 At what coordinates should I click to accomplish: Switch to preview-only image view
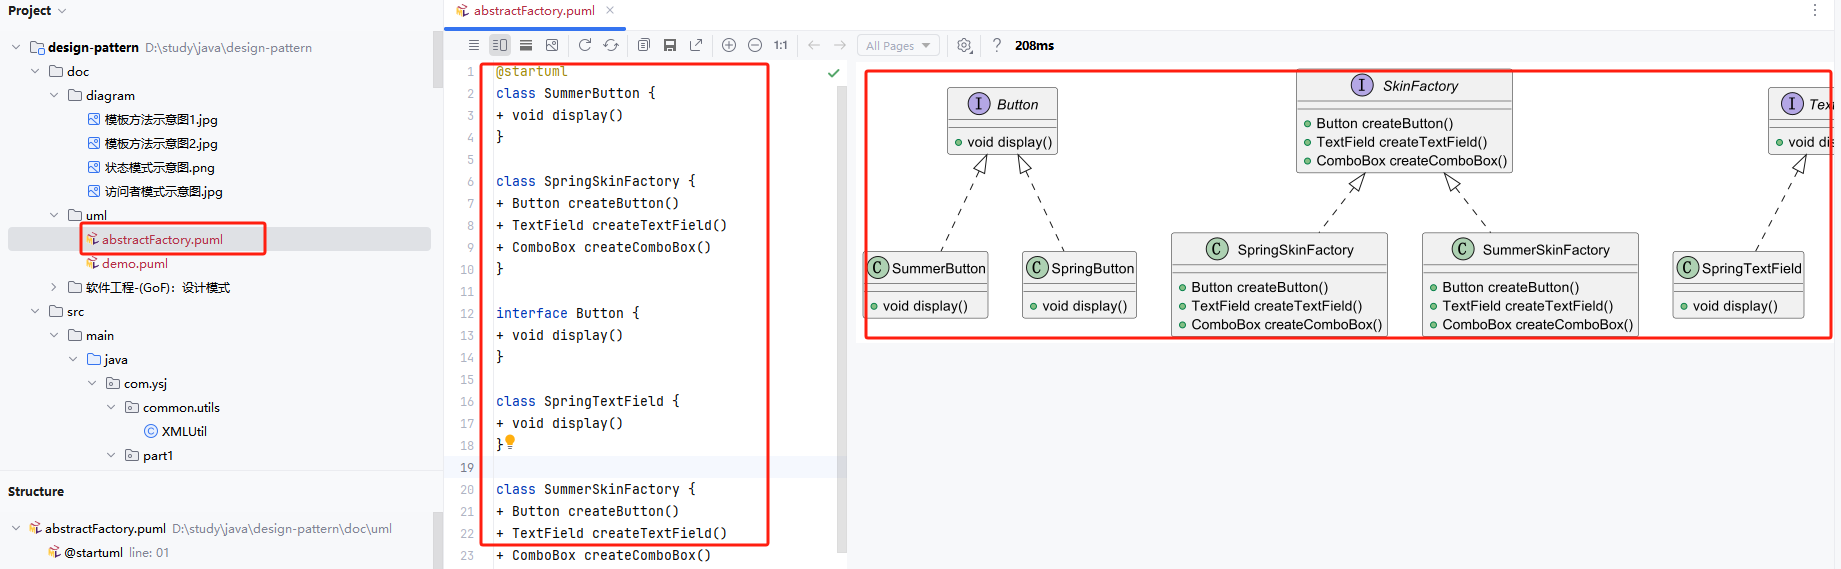[x=552, y=45]
